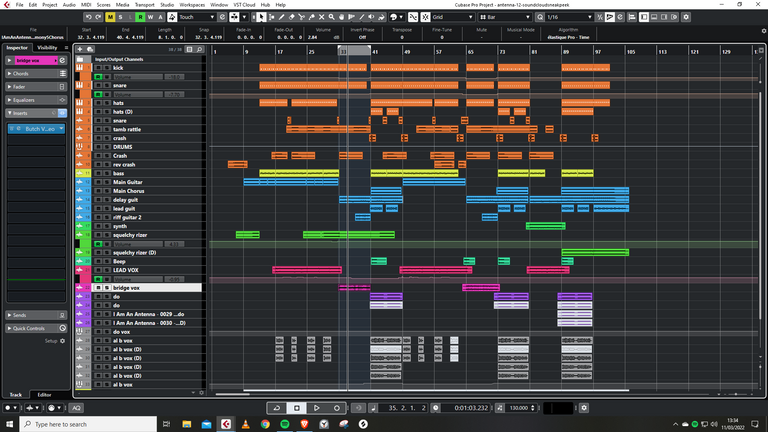Select the Line tool

(361, 17)
